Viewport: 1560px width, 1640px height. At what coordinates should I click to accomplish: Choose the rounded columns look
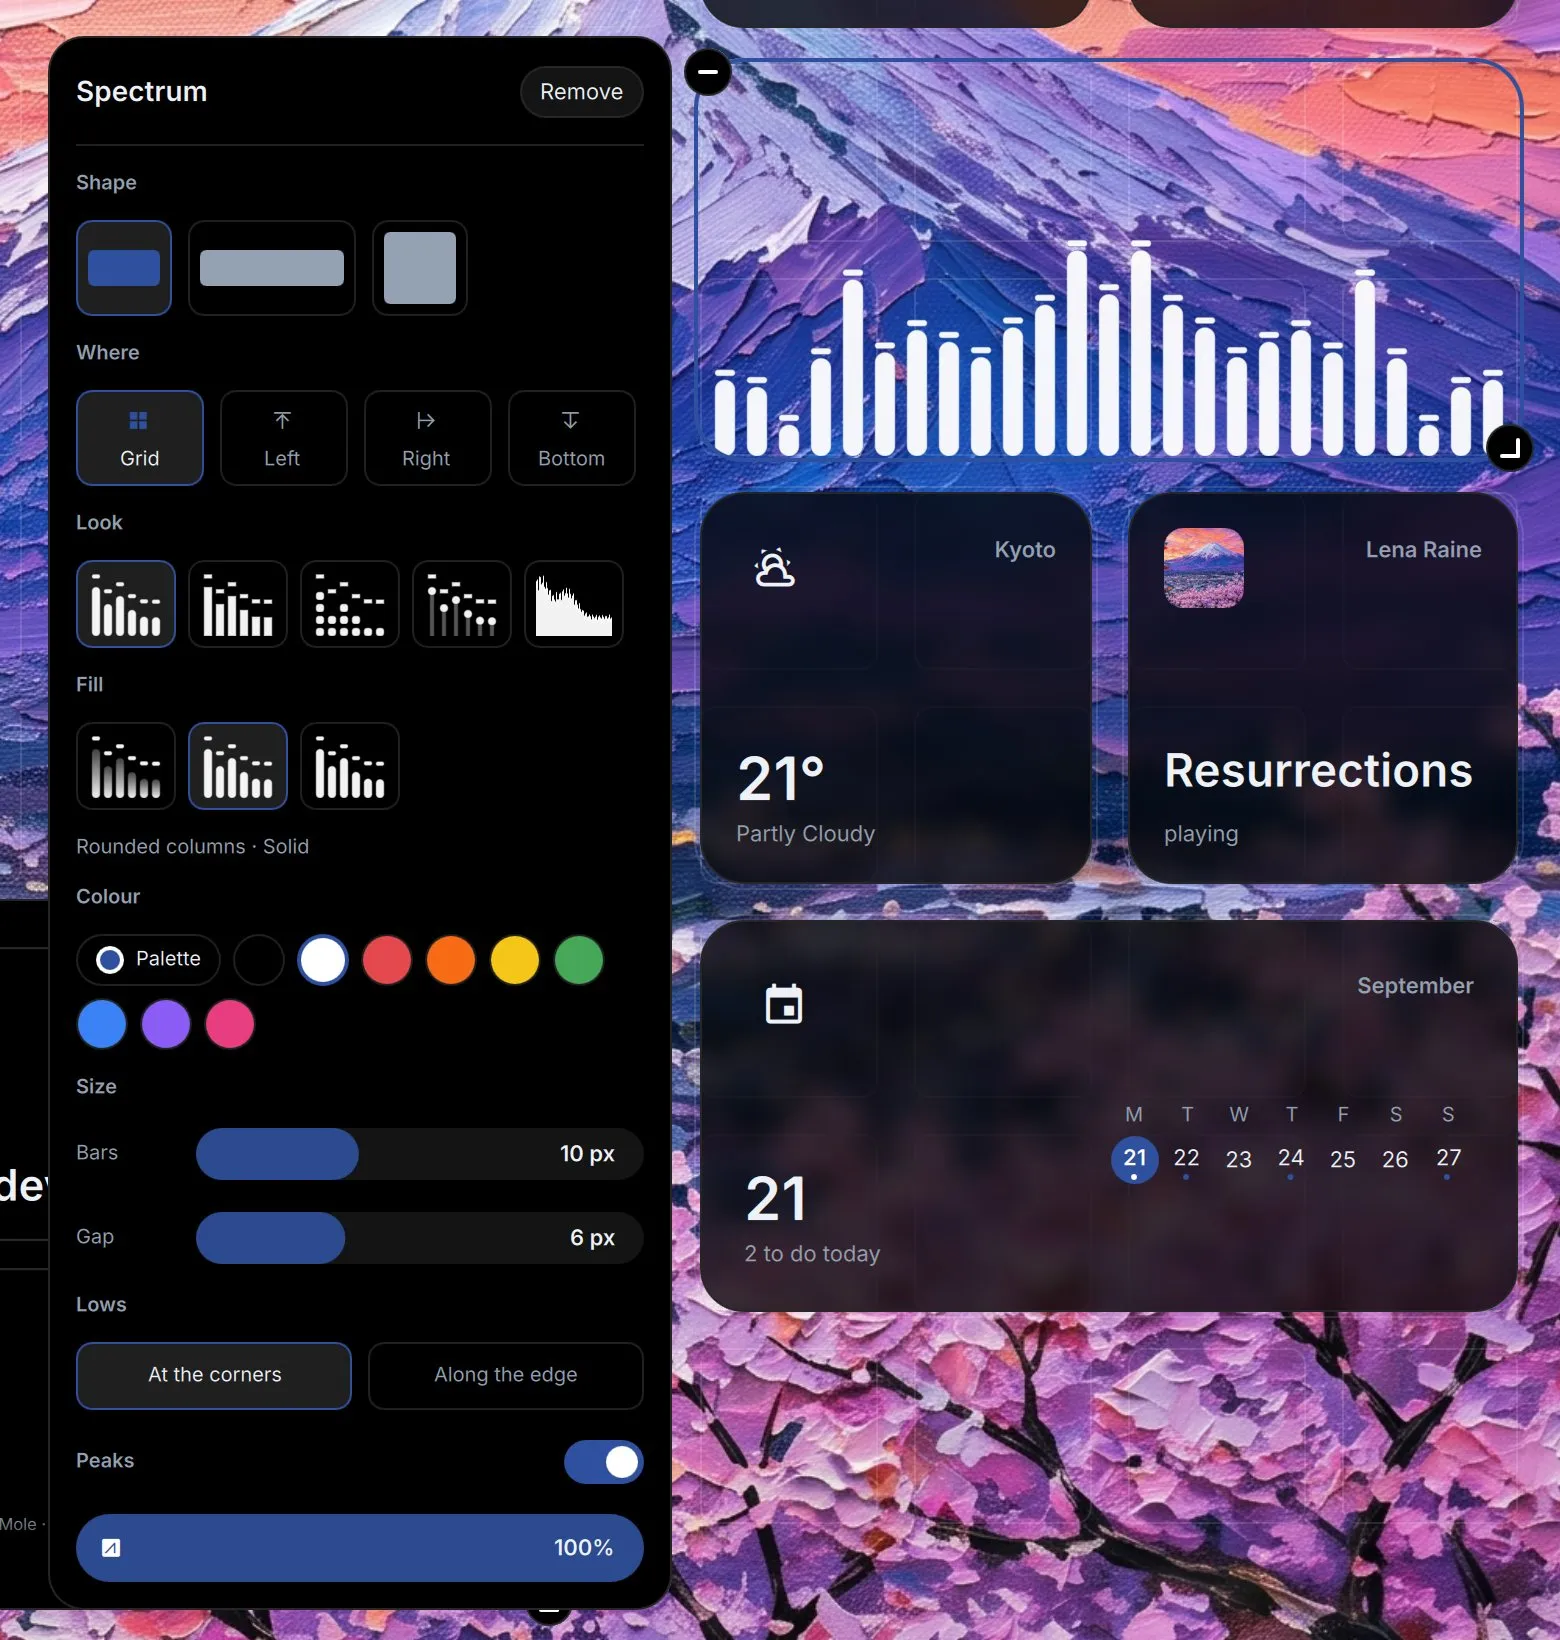(x=126, y=604)
